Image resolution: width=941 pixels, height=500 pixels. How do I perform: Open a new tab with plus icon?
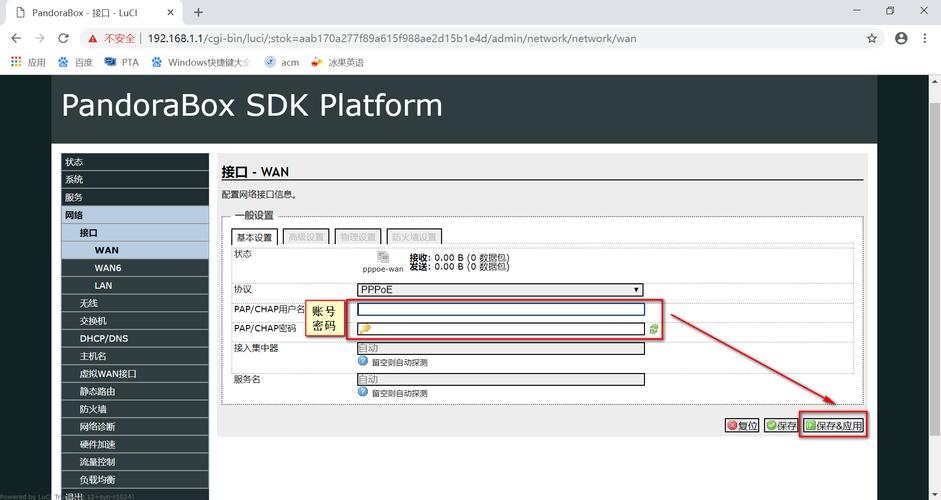pos(198,12)
